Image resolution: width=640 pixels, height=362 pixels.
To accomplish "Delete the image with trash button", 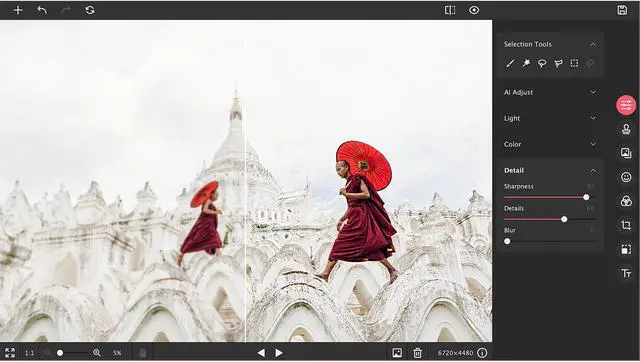I will coord(417,353).
